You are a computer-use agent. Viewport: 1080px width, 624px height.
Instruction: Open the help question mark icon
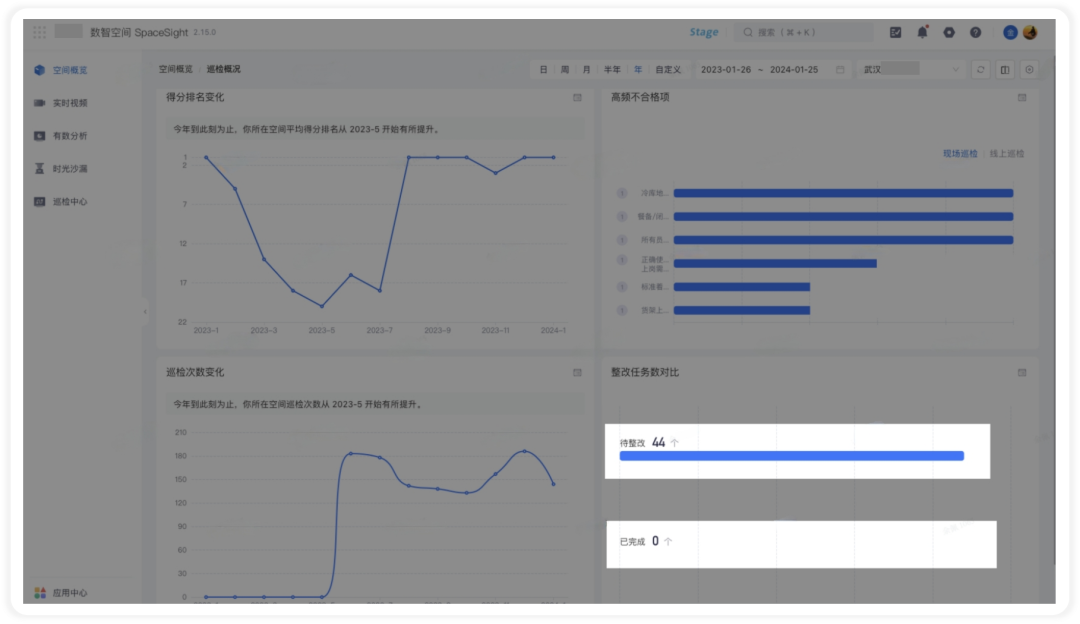pyautogui.click(x=975, y=32)
